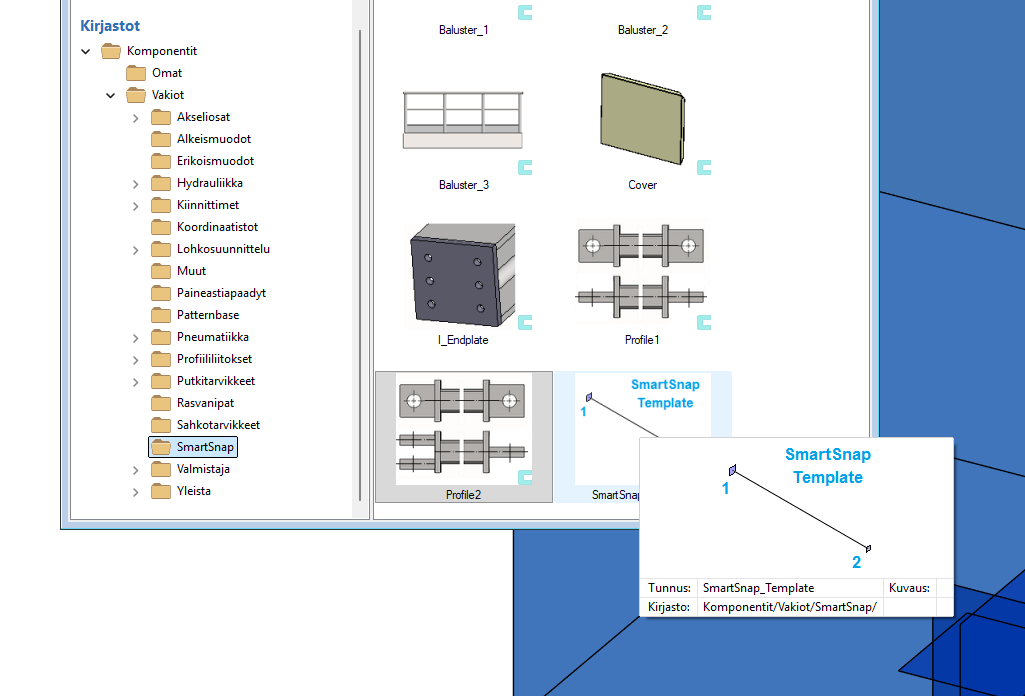Click the cyan marker icon on I_Endplate
The image size is (1025, 696).
(x=525, y=322)
